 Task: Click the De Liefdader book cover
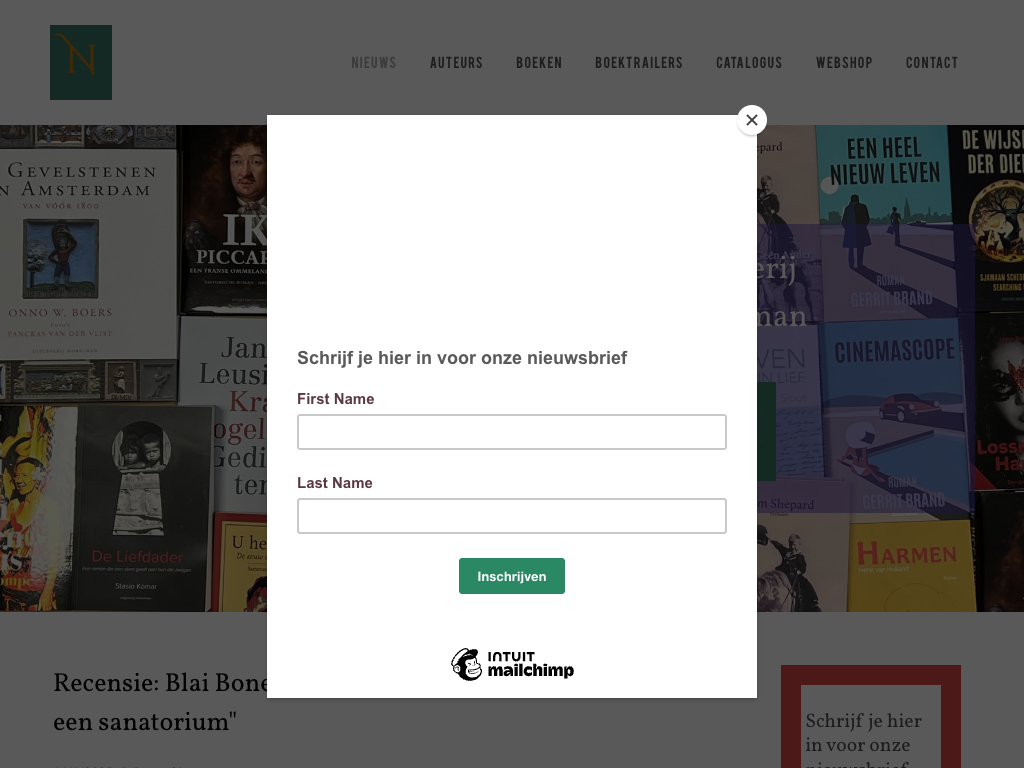(x=143, y=508)
